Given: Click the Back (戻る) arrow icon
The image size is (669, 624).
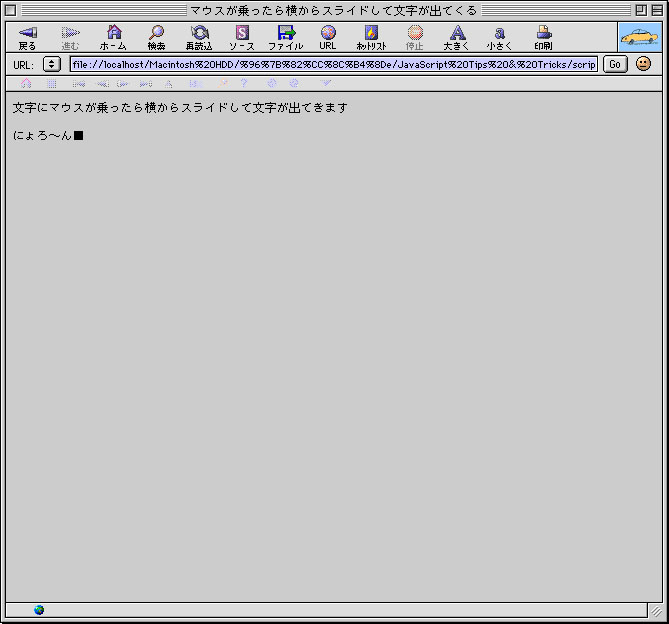Looking at the screenshot, I should tap(28, 33).
